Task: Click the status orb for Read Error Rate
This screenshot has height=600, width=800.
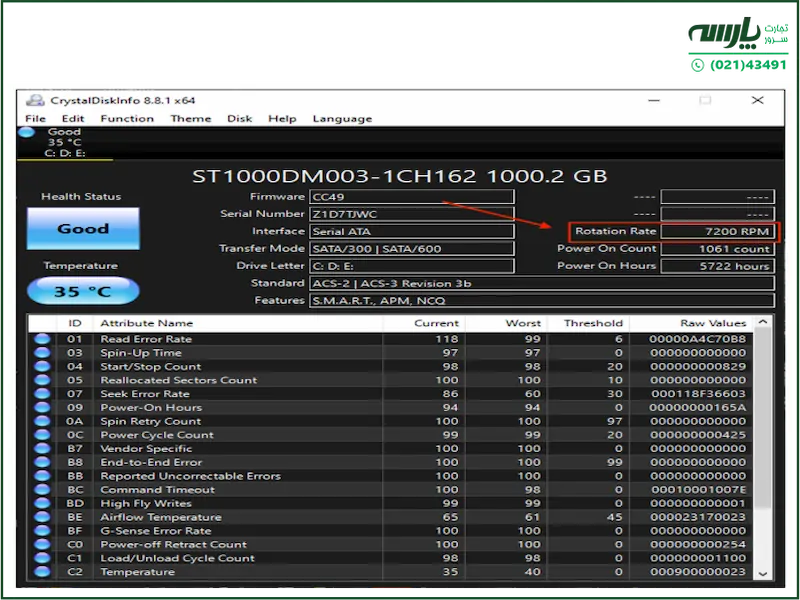Action: (42, 339)
